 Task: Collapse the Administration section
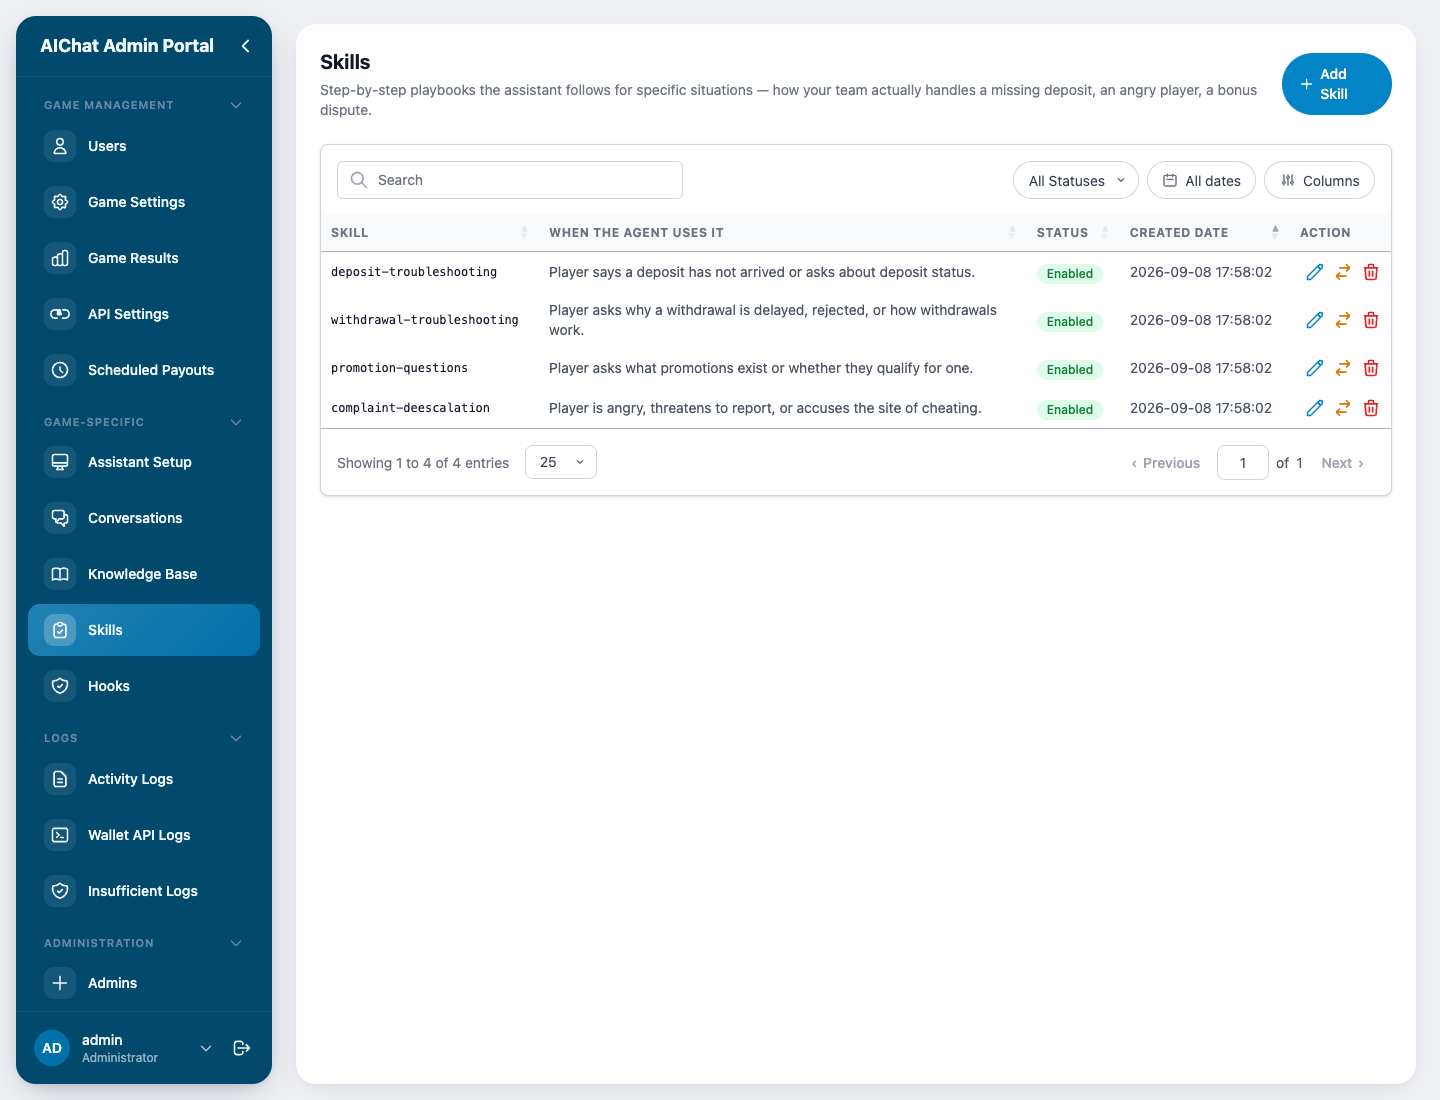click(236, 943)
